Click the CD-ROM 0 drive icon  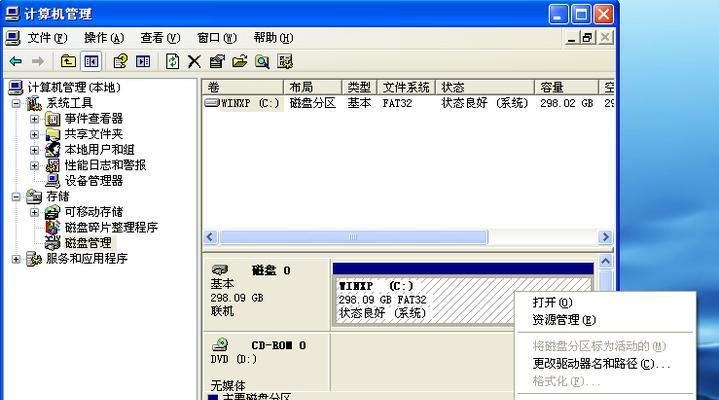click(x=220, y=344)
